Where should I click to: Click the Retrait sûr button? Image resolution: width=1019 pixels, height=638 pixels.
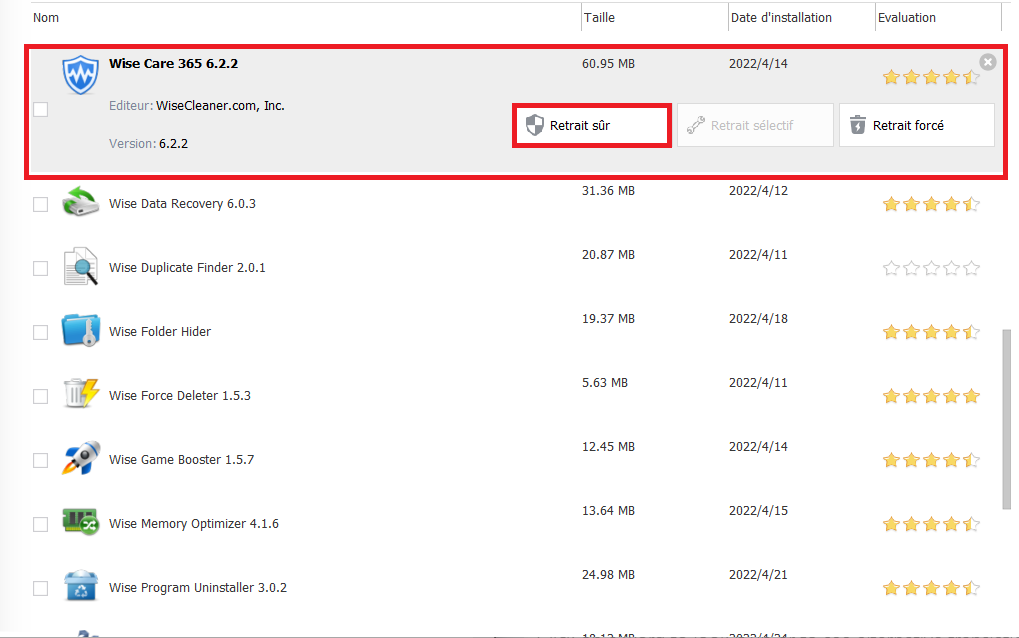pos(591,125)
